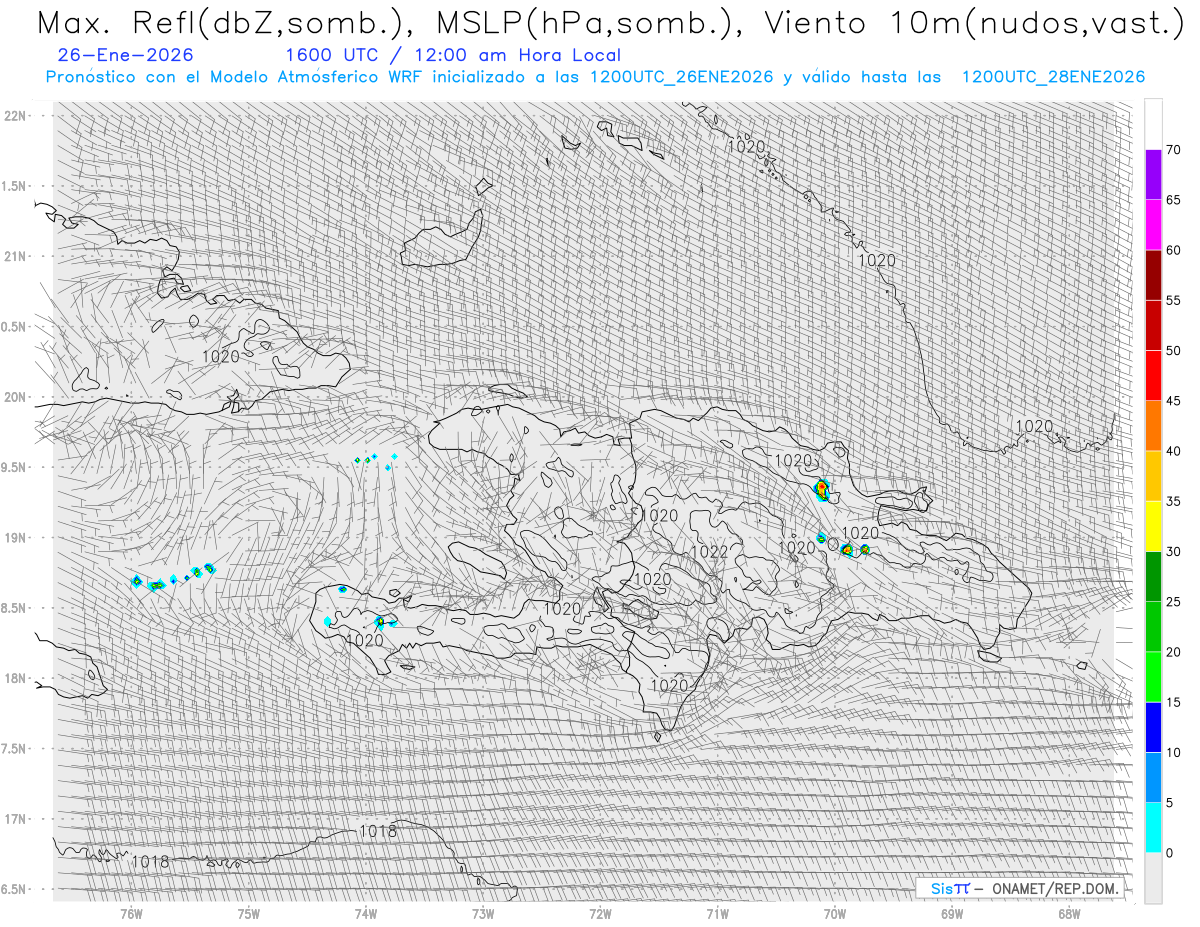
Task: Click the purple 65–70 dBZ legend color
Action: pos(1153,175)
